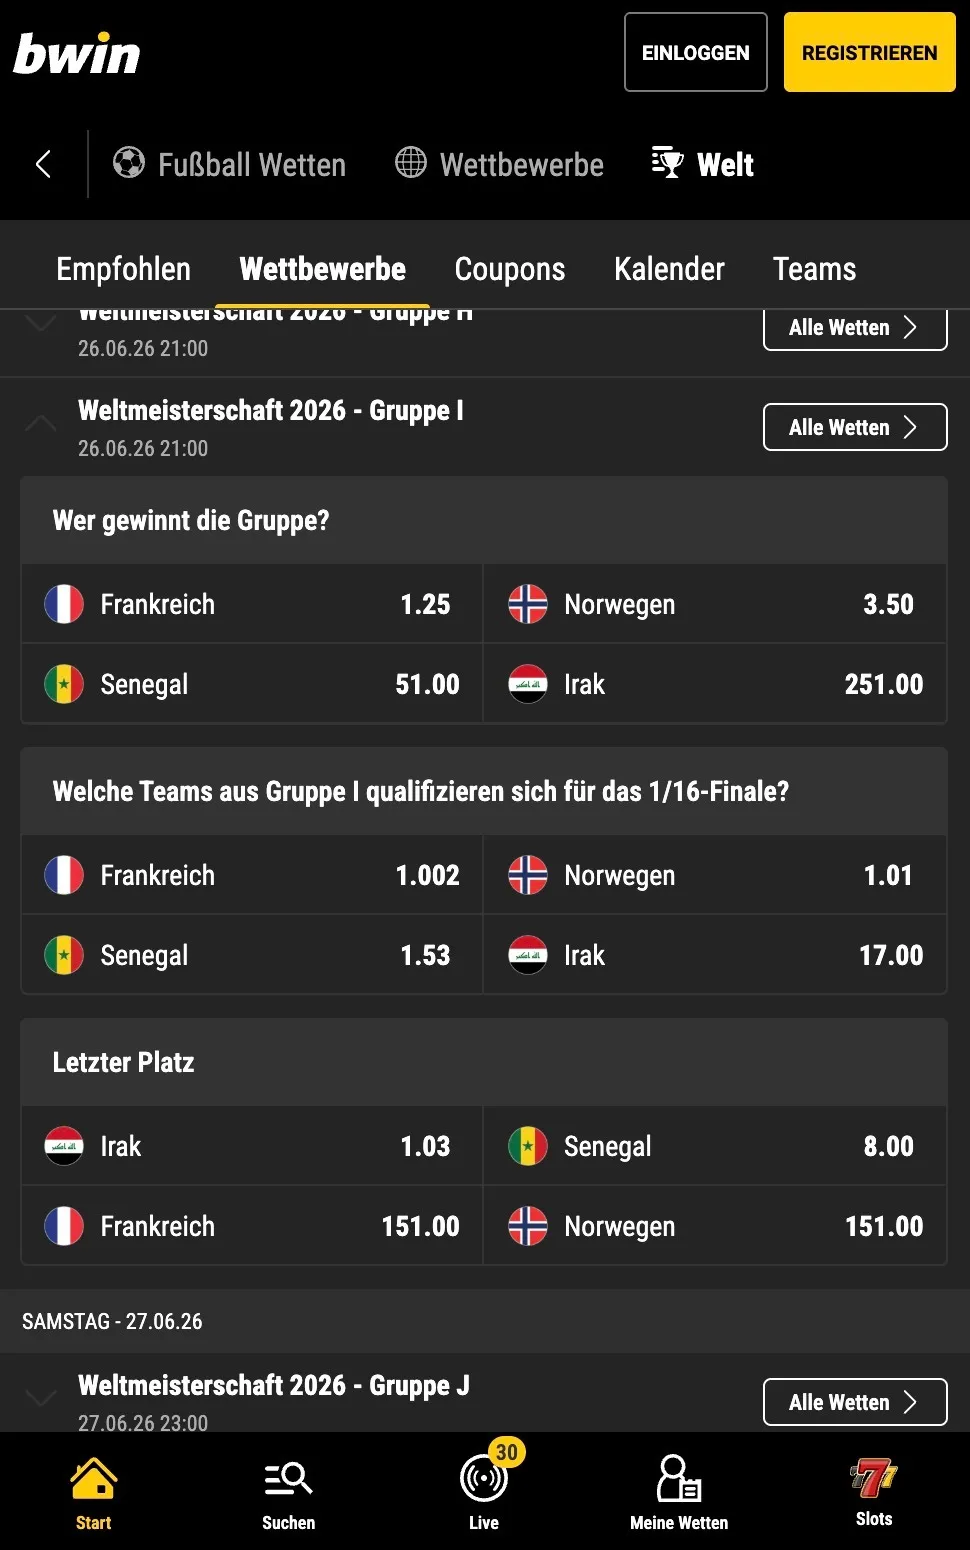Collapse Weltmeisterschaft 2026 Gruppe I section

40,424
